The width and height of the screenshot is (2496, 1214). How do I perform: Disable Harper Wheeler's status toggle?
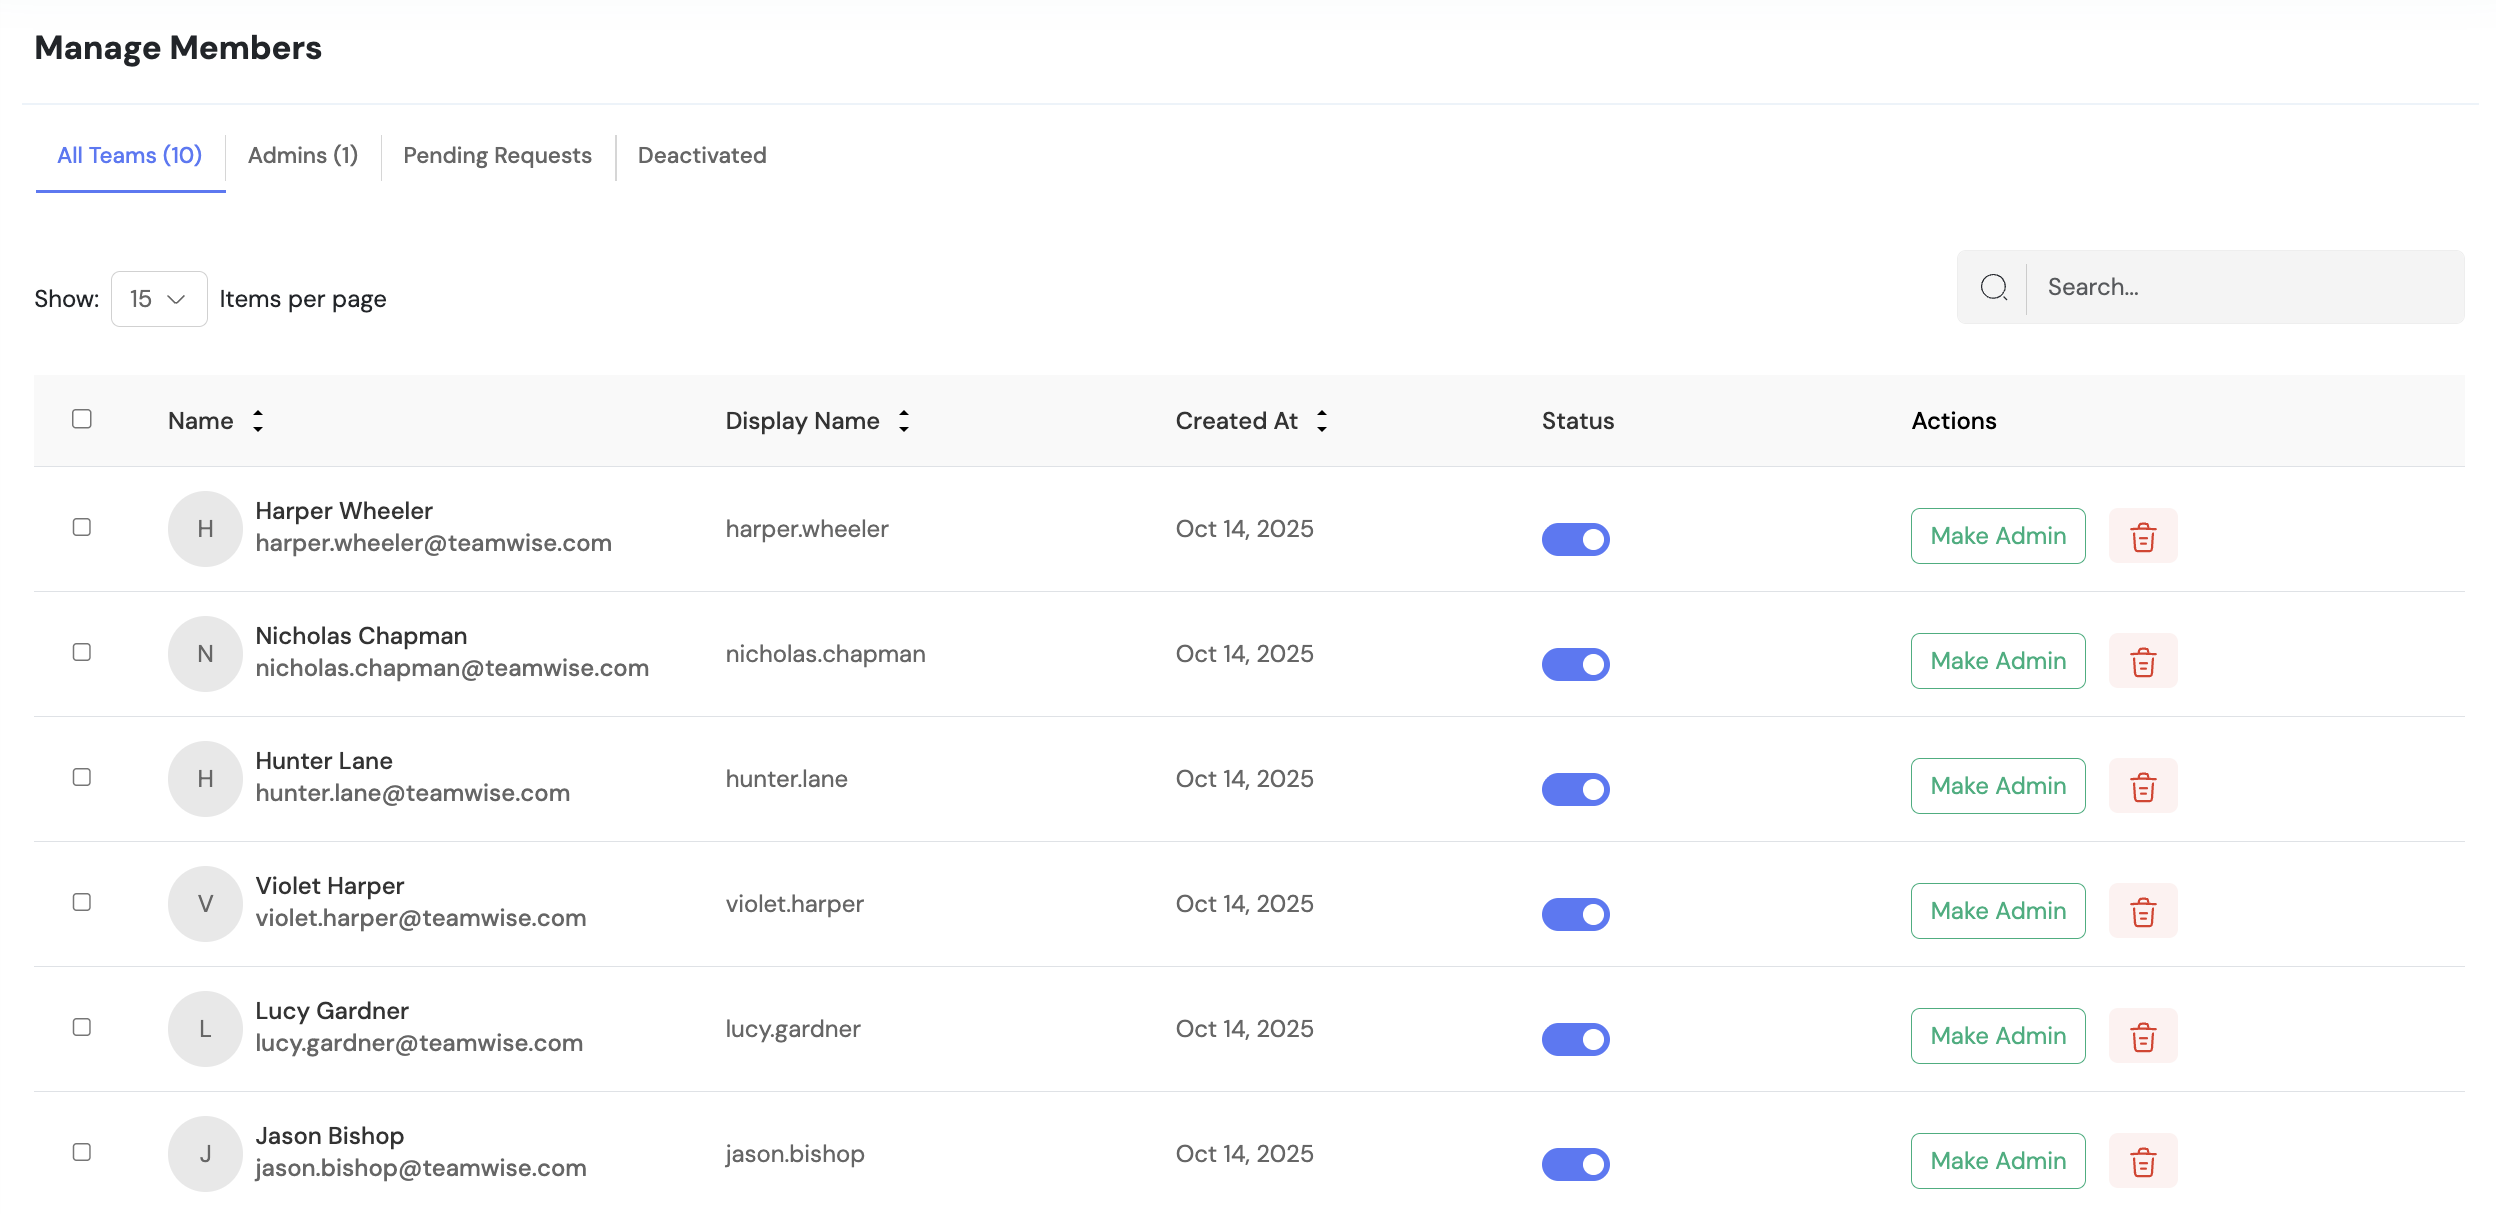click(1575, 539)
